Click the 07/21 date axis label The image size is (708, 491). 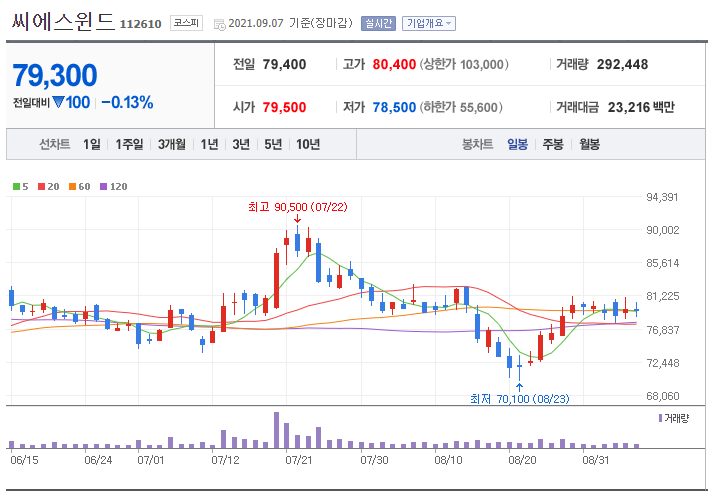[299, 460]
